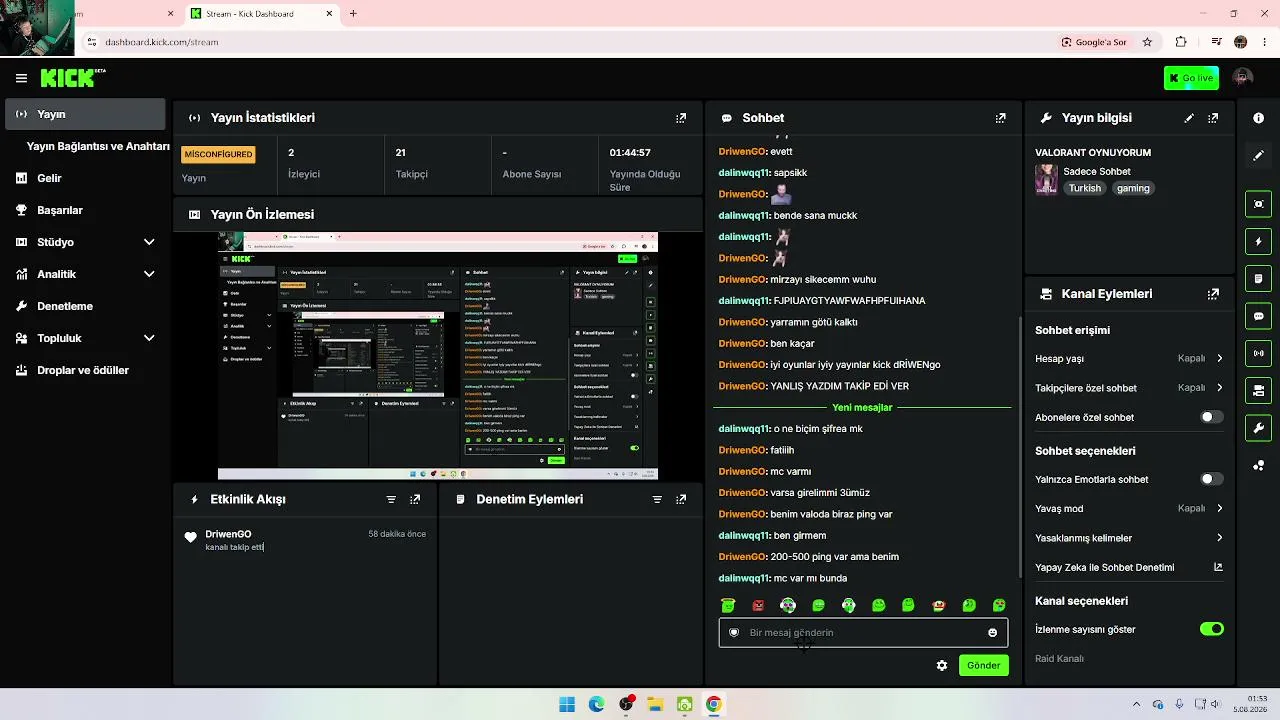Toggle the stream preview icon in the right rail

tap(1258, 204)
